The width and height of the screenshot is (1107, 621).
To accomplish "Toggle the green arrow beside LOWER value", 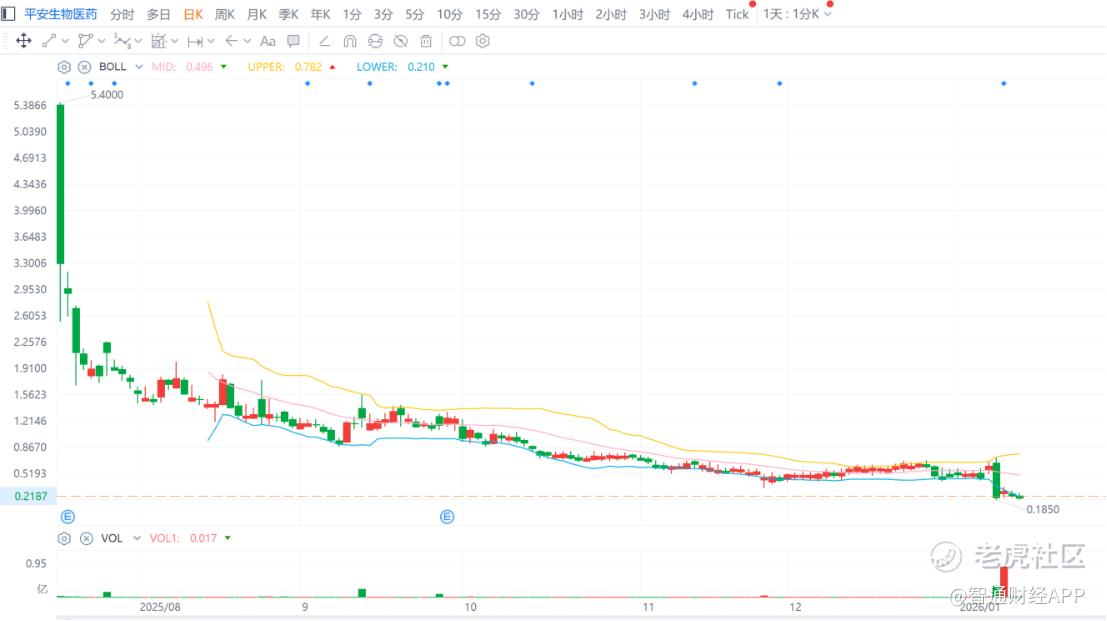I will [445, 67].
